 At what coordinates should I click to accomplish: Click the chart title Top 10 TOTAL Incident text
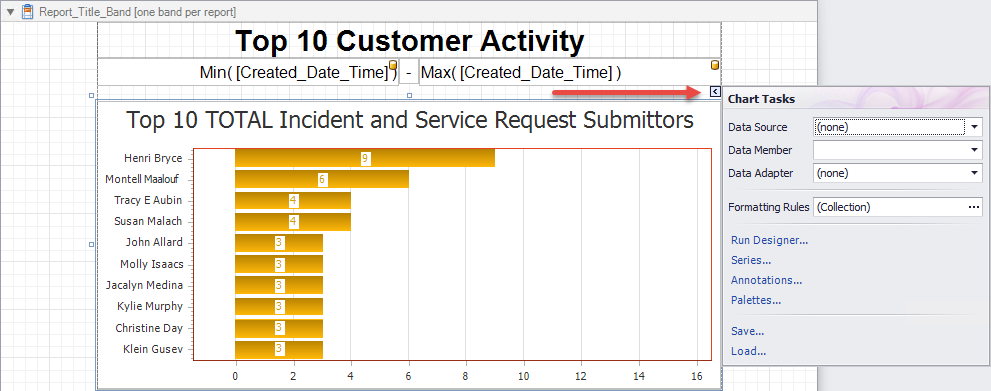pyautogui.click(x=410, y=119)
